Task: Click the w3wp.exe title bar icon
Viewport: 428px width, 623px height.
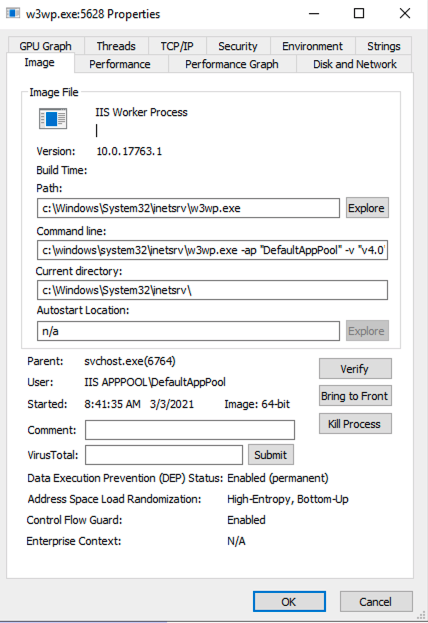Action: point(13,14)
